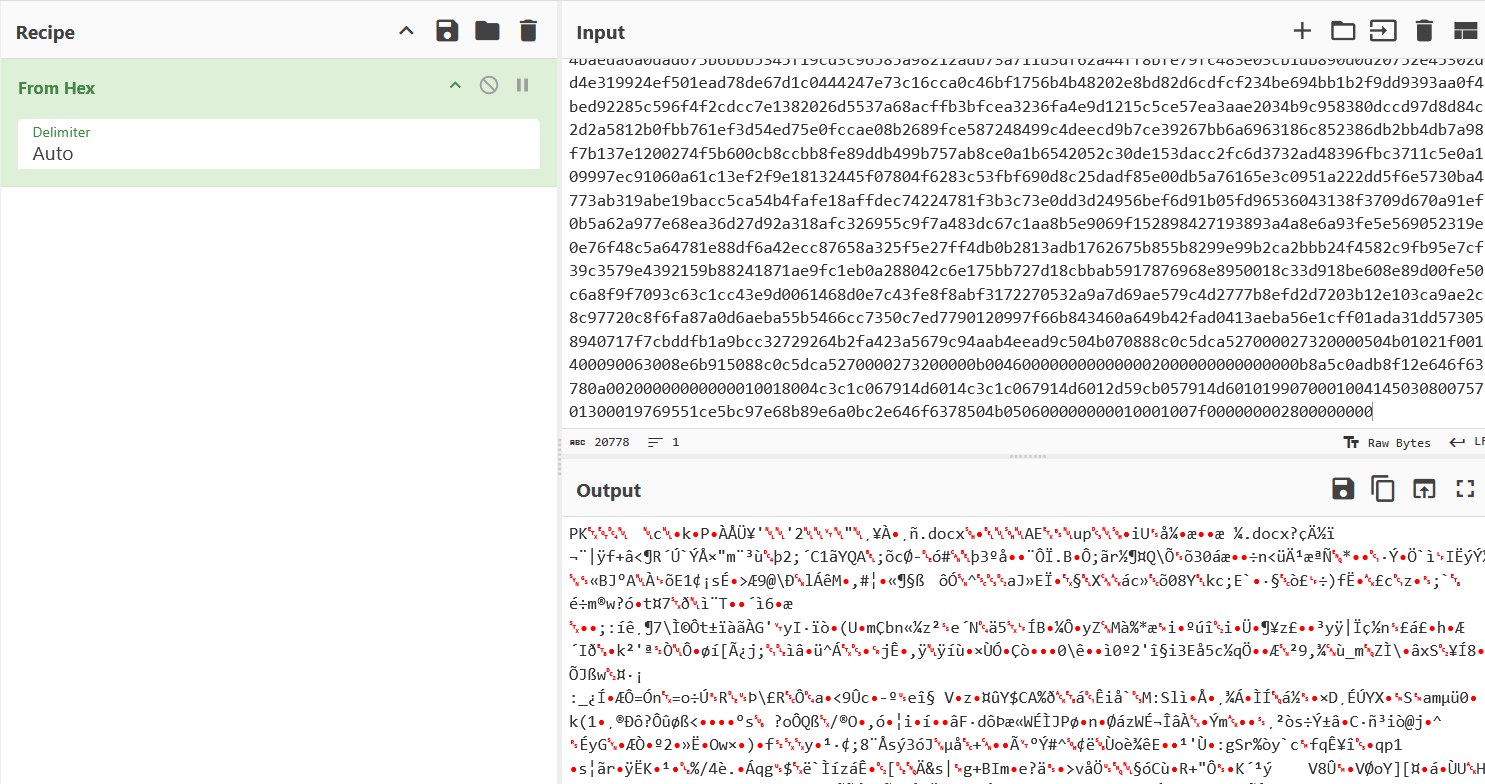Viewport: 1485px width, 784px height.
Task: Open file as input
Action: click(1383, 31)
